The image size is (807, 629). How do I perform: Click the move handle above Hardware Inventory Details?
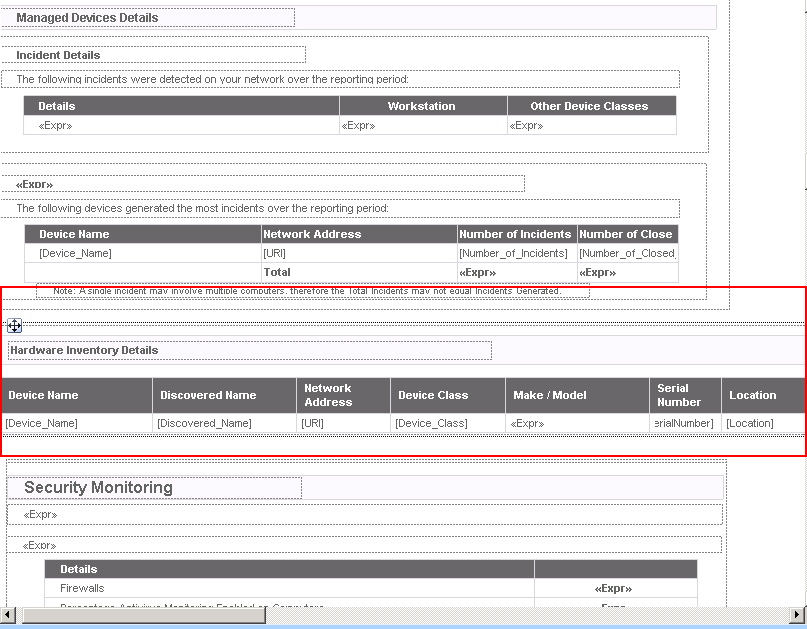(x=14, y=325)
